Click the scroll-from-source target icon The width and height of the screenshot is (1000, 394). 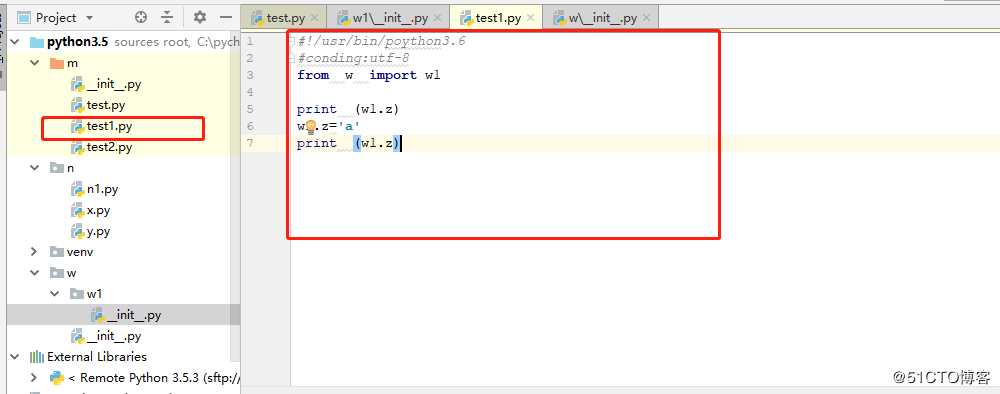coord(142,17)
